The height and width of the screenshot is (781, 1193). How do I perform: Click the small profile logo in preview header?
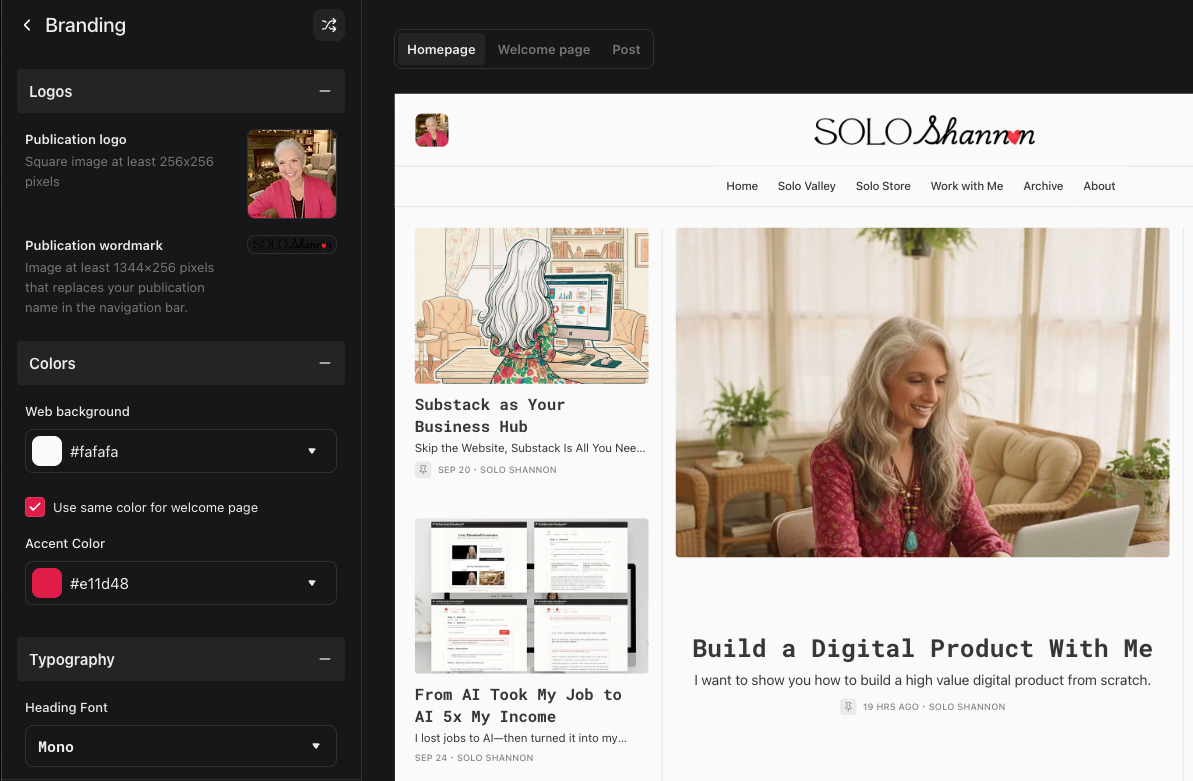431,130
